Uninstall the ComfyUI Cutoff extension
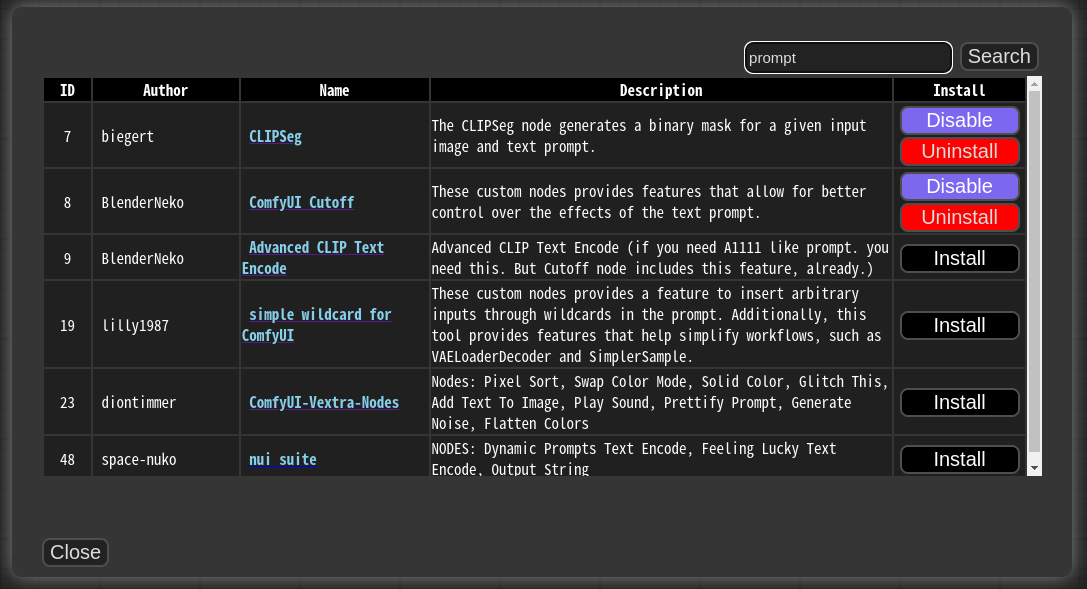Screen dimensions: 1087x589 tap(958, 217)
